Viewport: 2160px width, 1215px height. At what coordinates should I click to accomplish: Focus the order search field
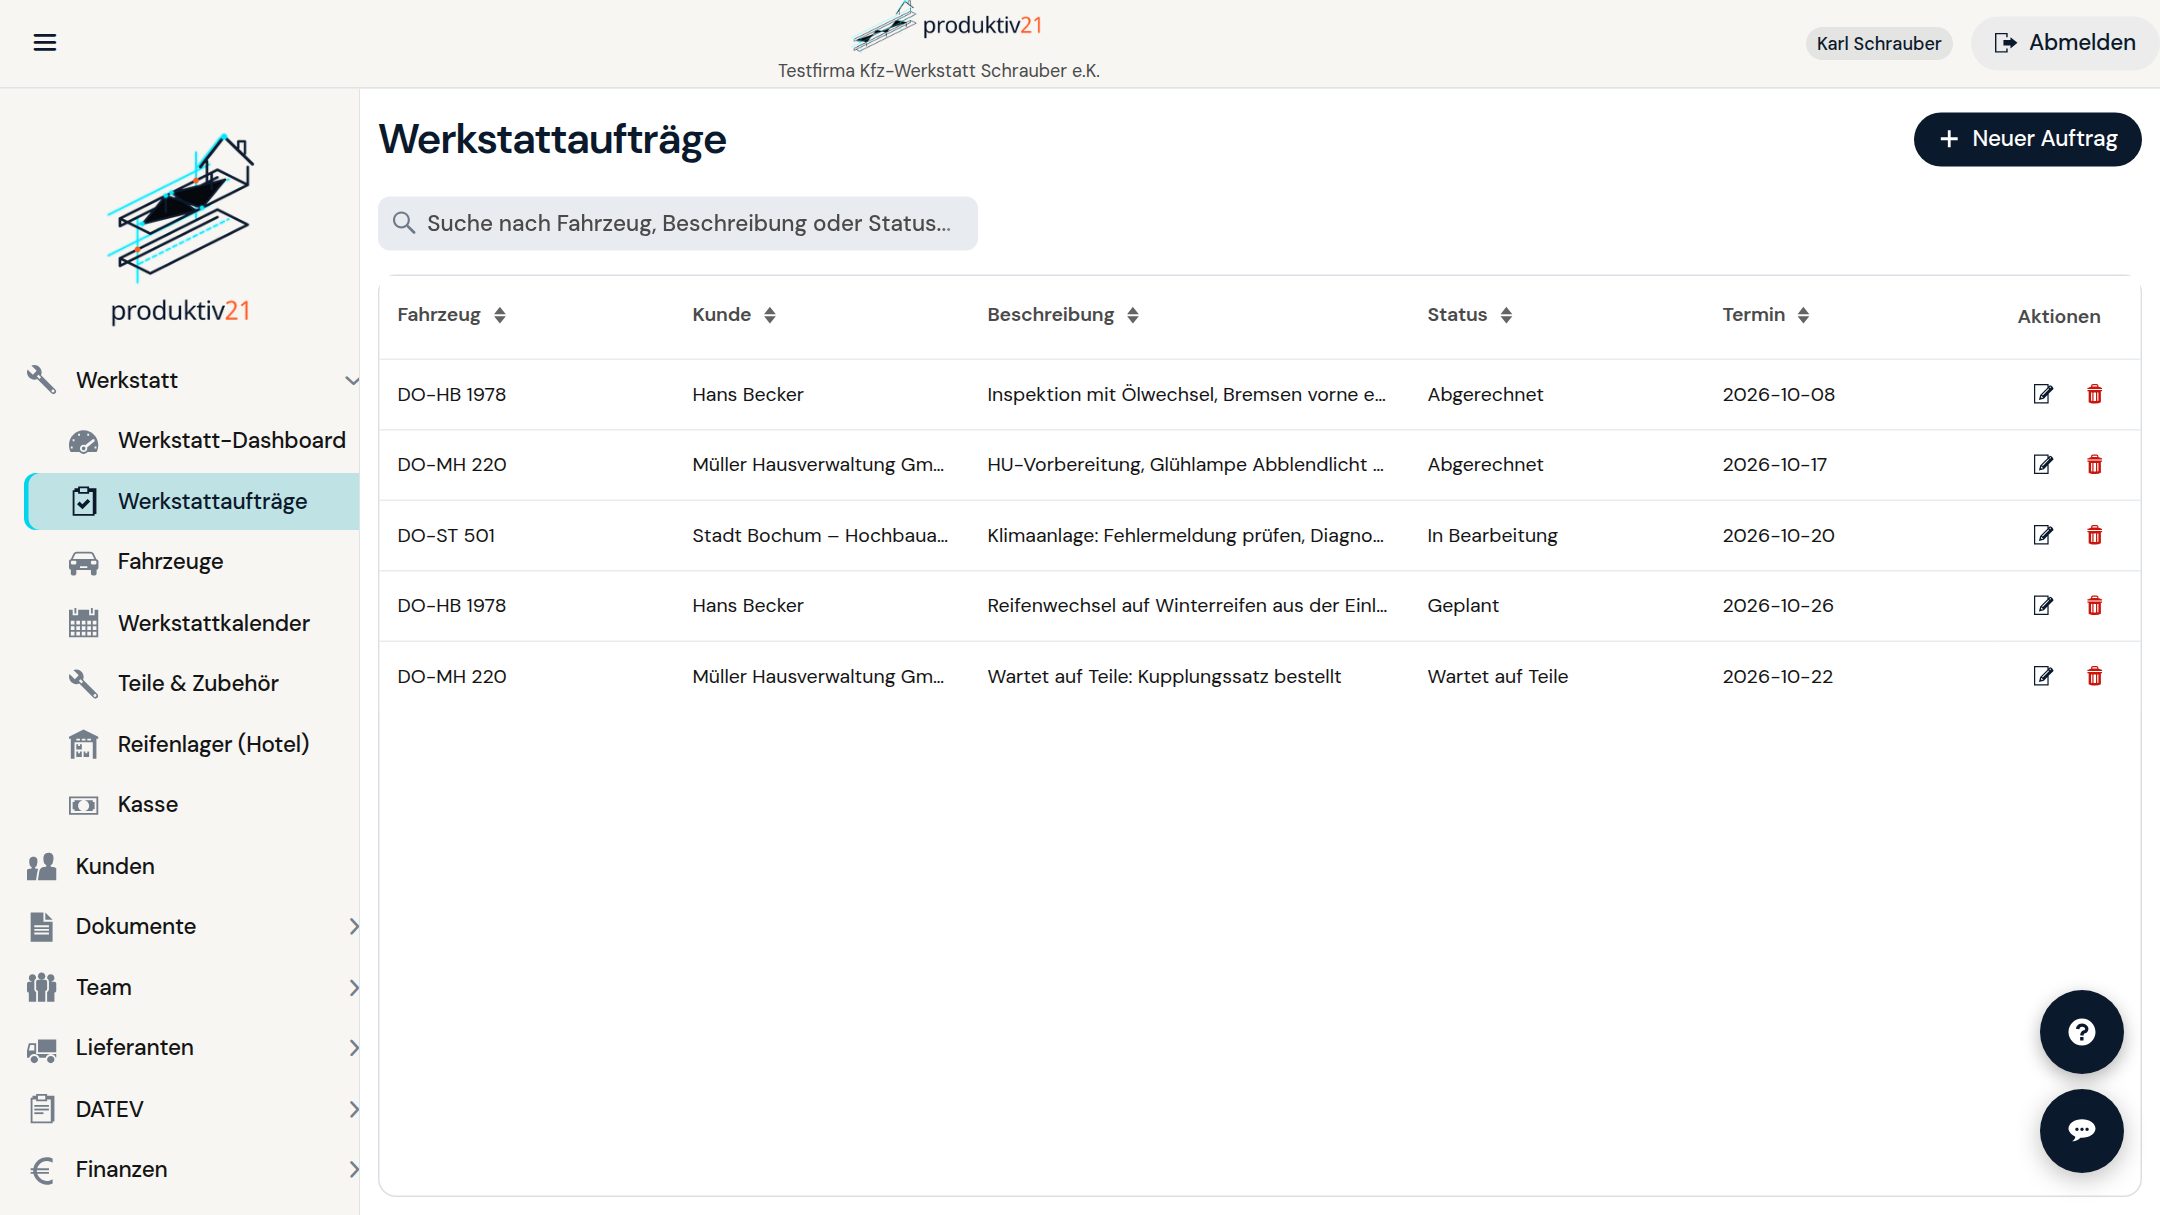coord(678,223)
